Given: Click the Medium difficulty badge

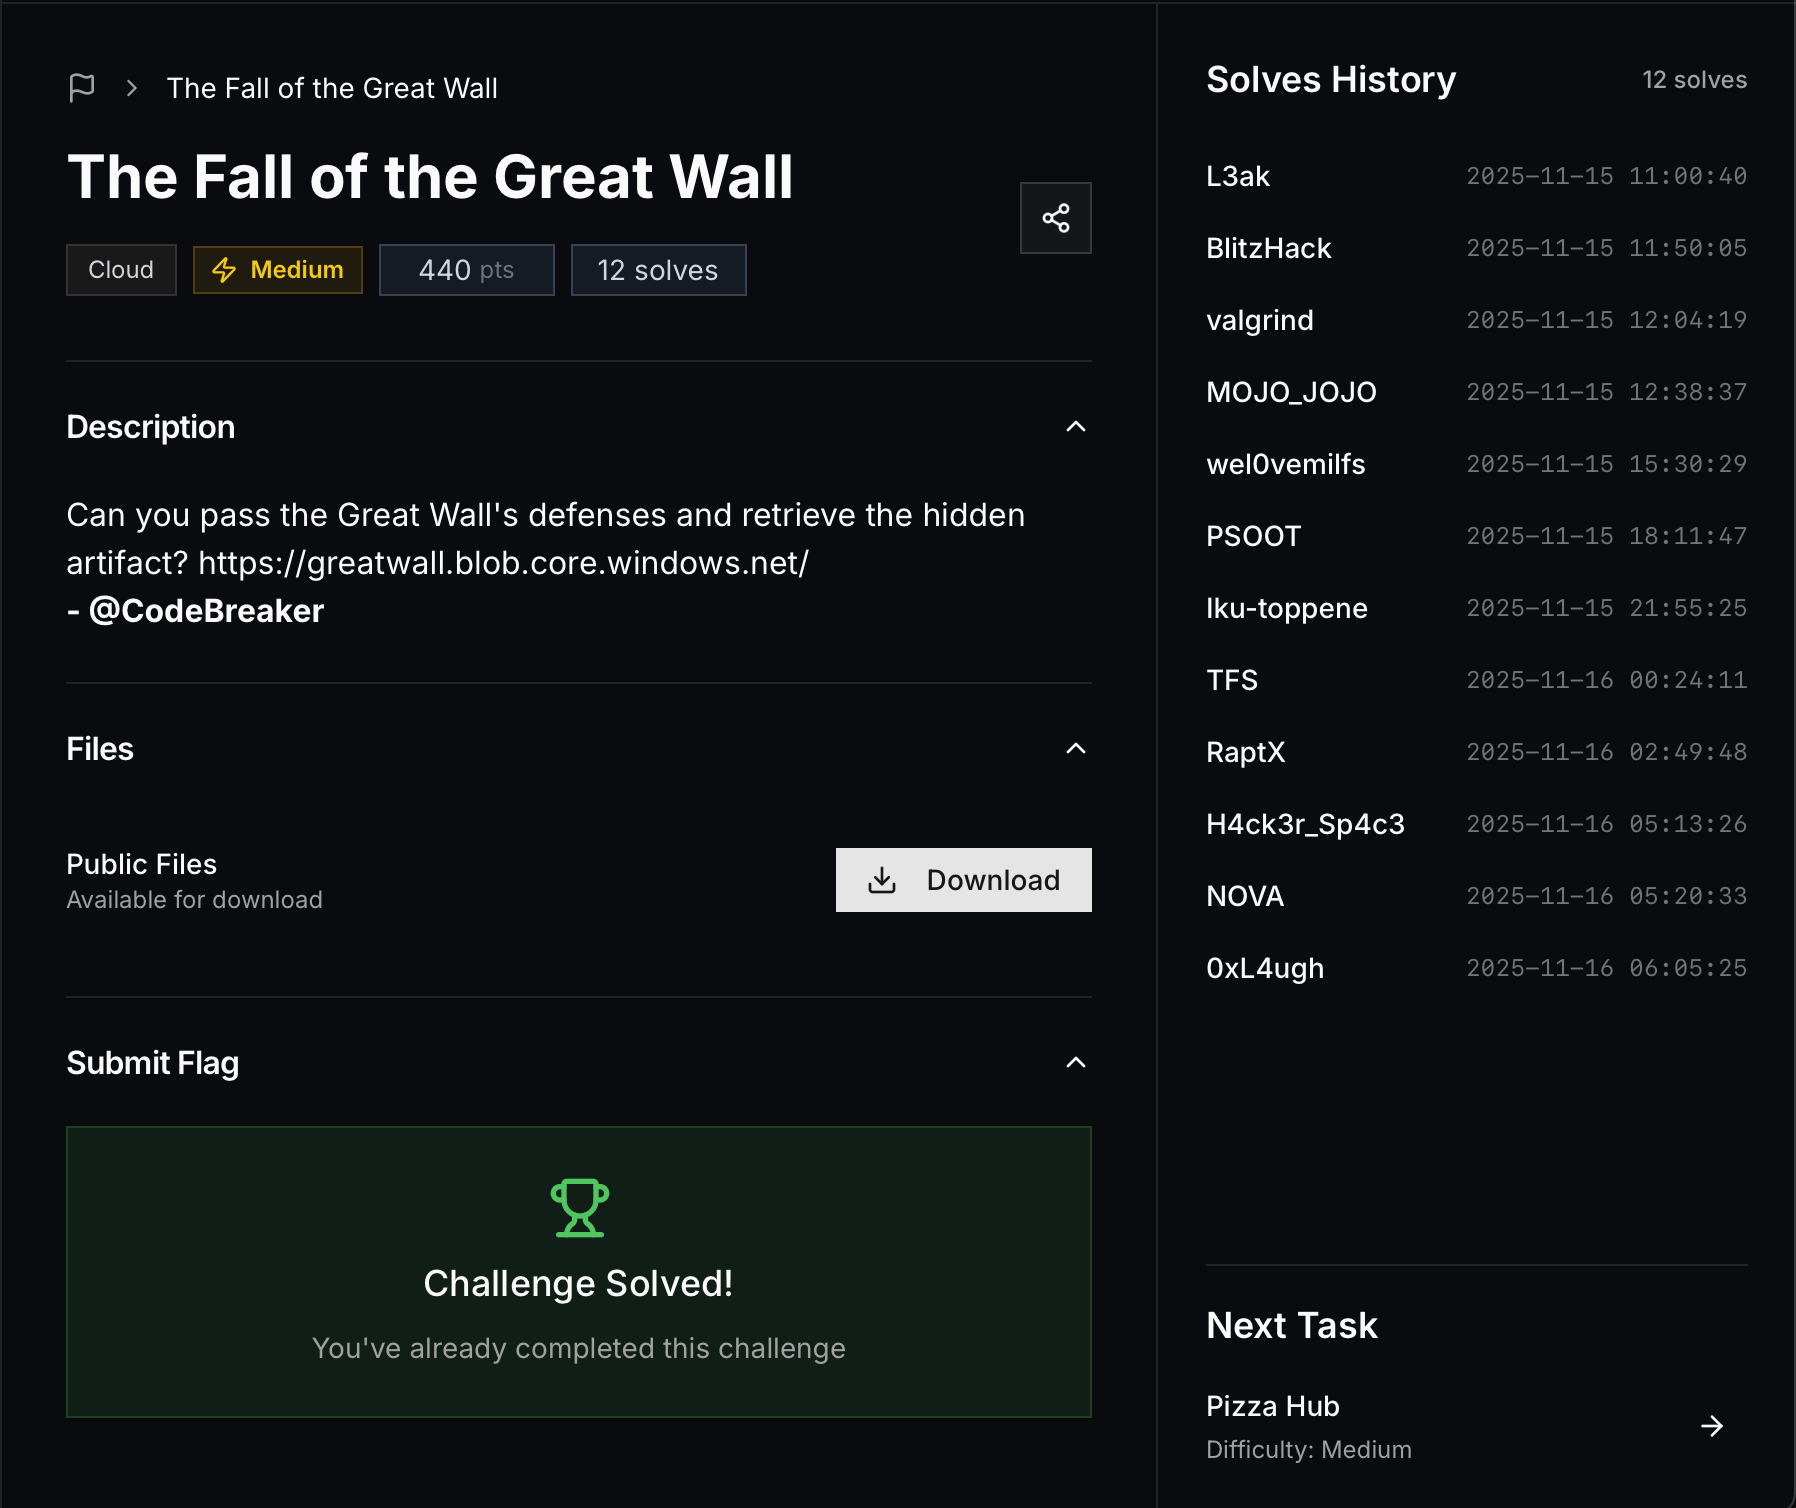Looking at the screenshot, I should click(x=278, y=270).
